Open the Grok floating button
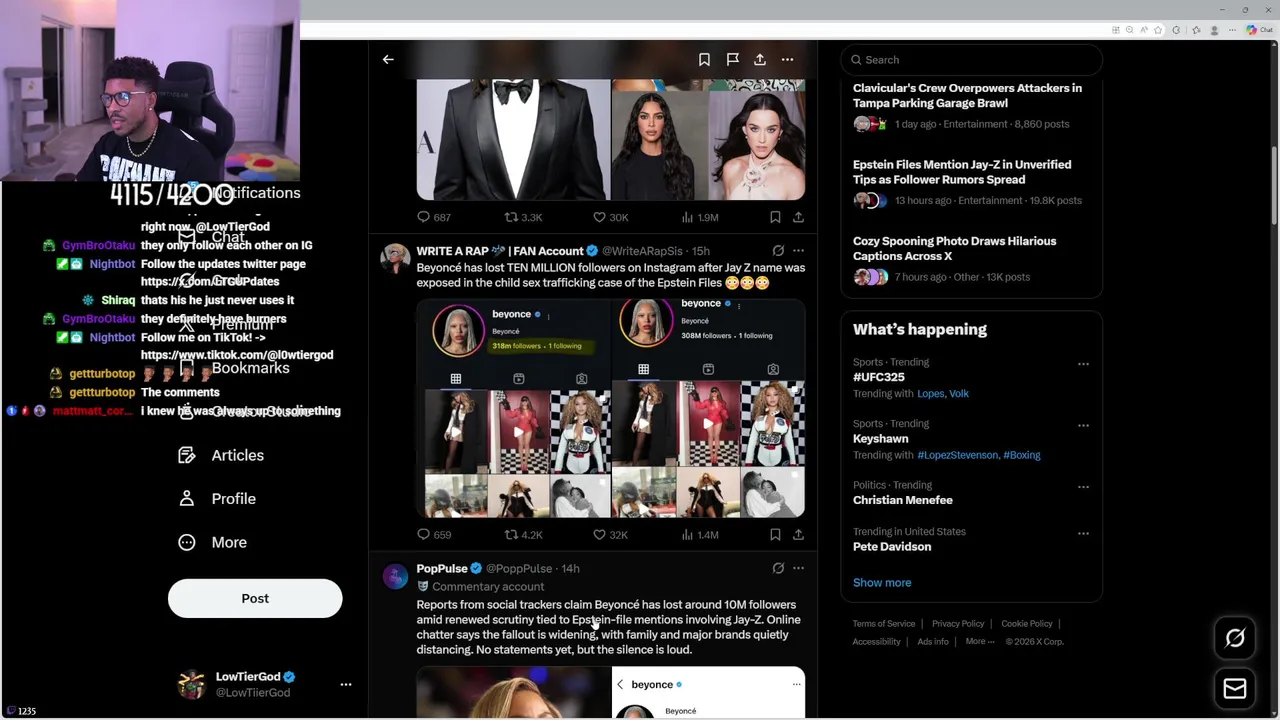Image resolution: width=1280 pixels, height=720 pixels. 1235,638
